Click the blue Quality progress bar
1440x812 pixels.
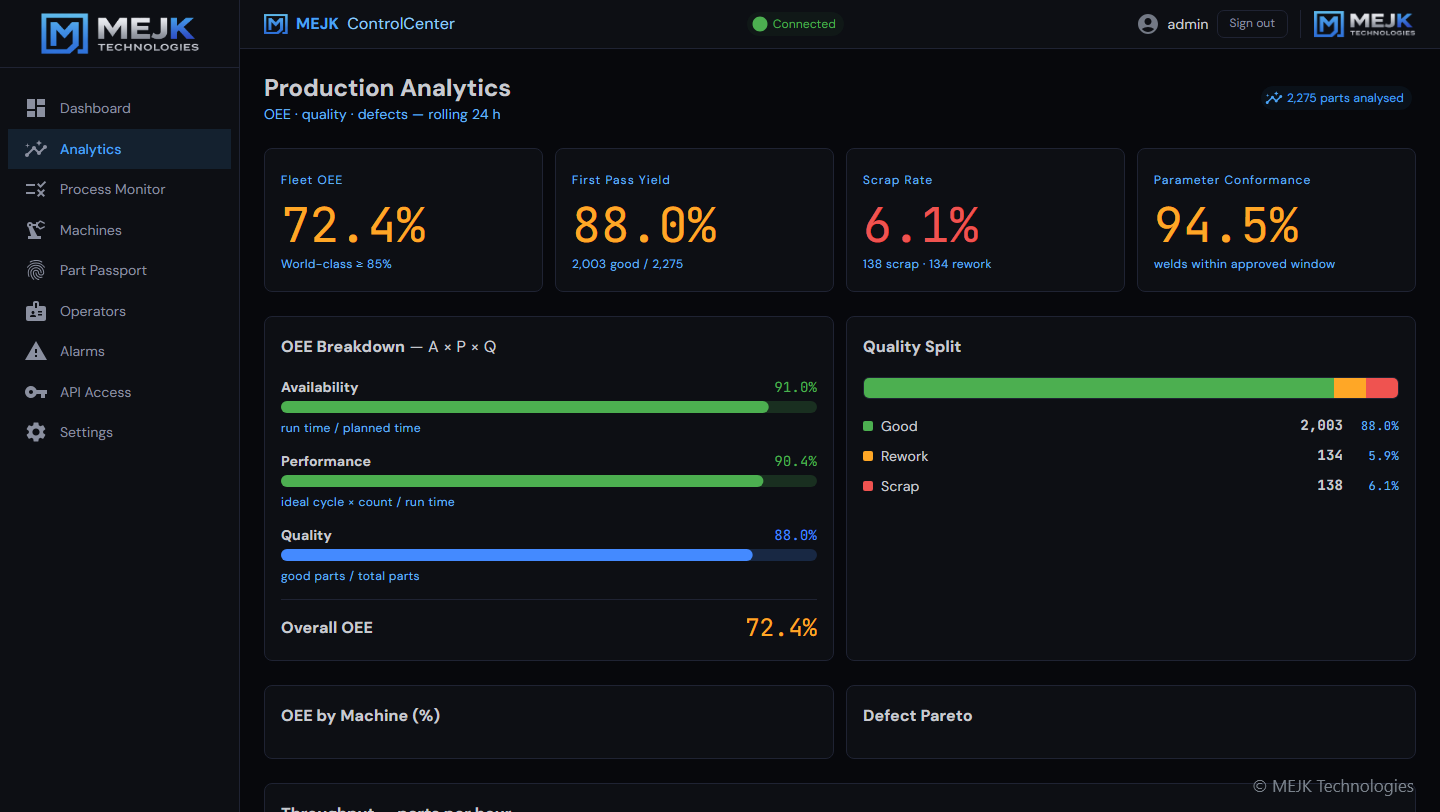pos(549,555)
